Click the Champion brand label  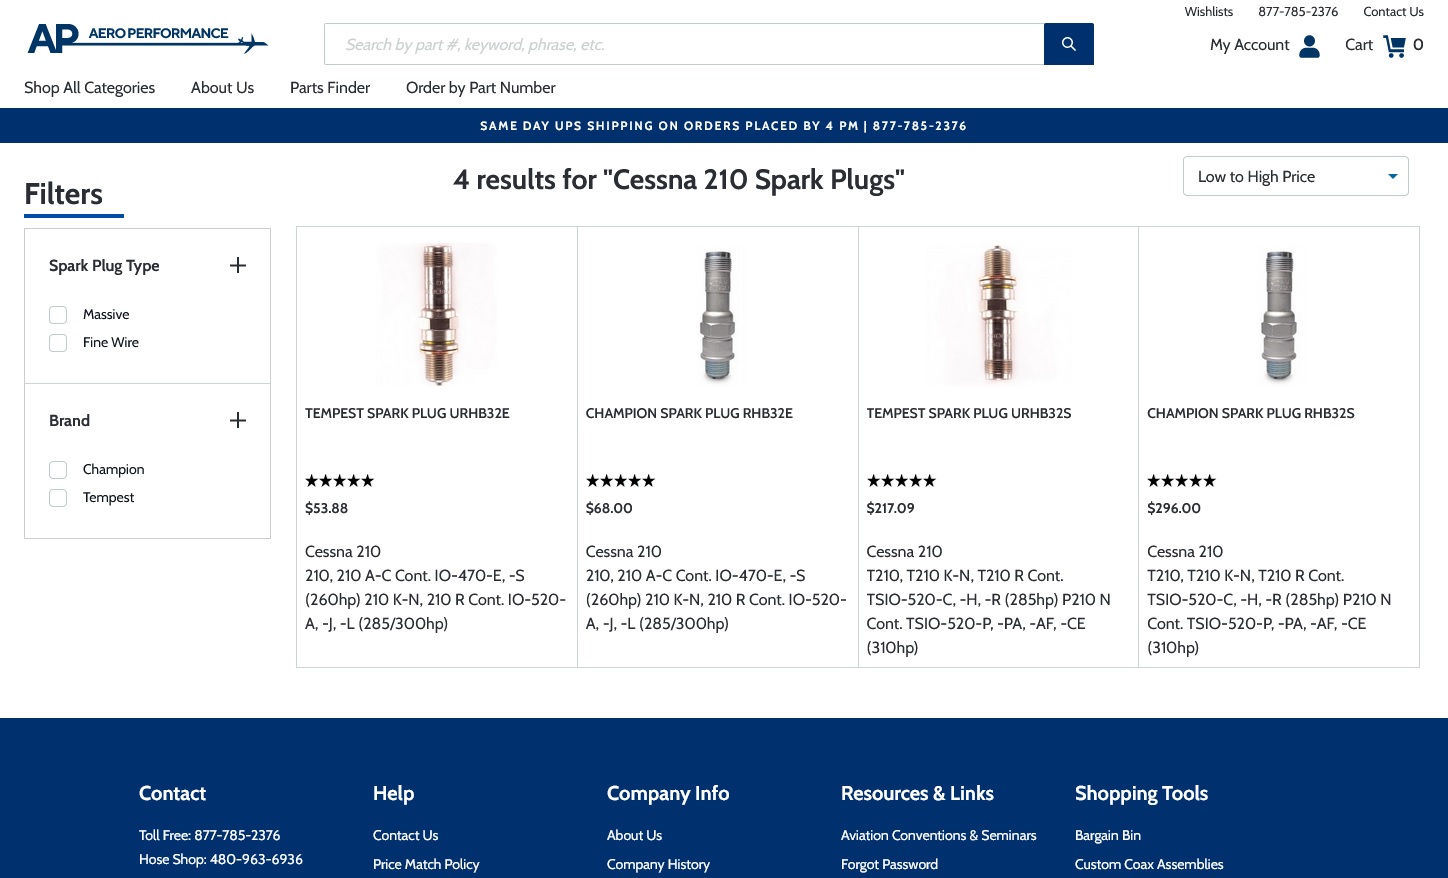coord(113,470)
